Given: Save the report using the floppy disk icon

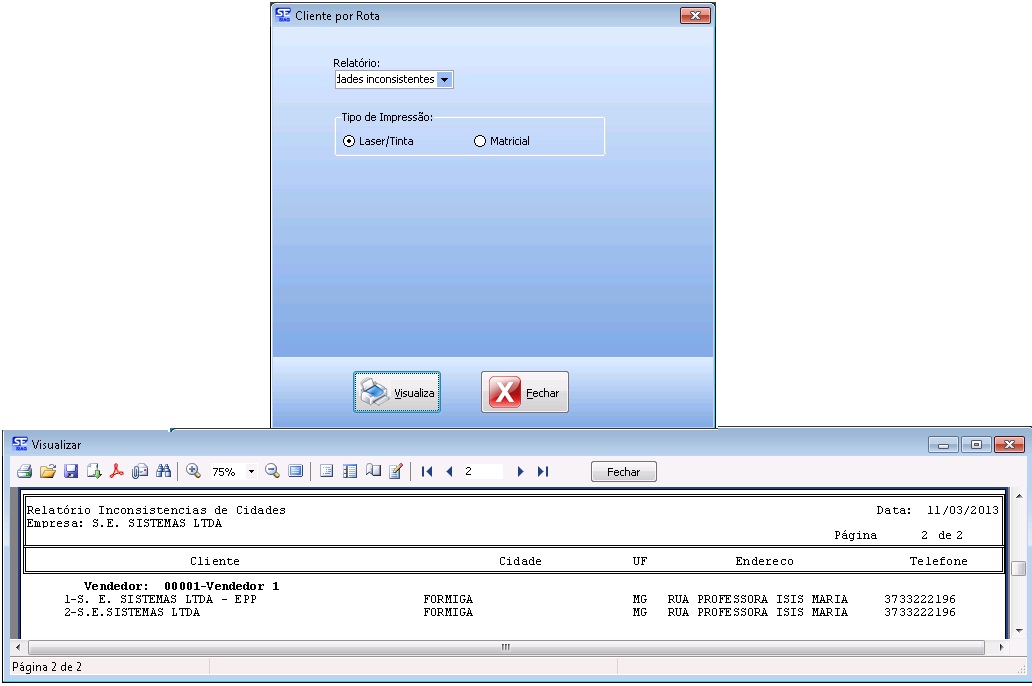Looking at the screenshot, I should 71,471.
